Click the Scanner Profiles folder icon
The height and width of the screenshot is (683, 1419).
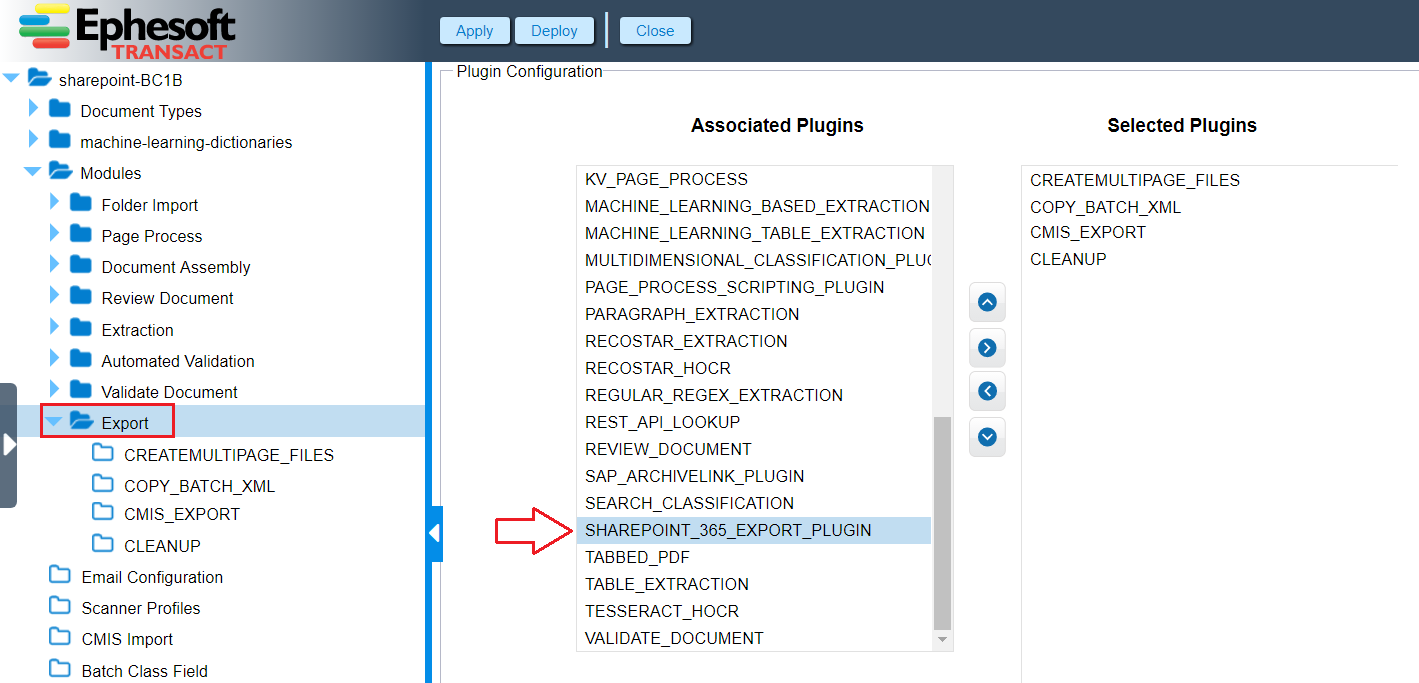tap(60, 606)
